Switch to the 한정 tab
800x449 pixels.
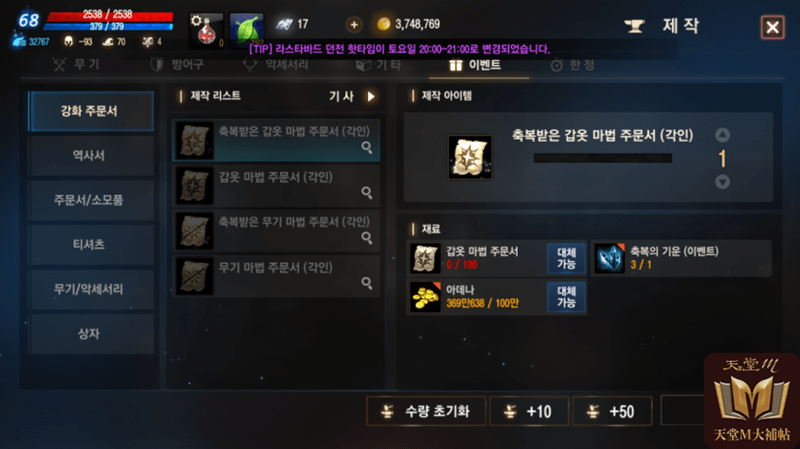pos(572,65)
